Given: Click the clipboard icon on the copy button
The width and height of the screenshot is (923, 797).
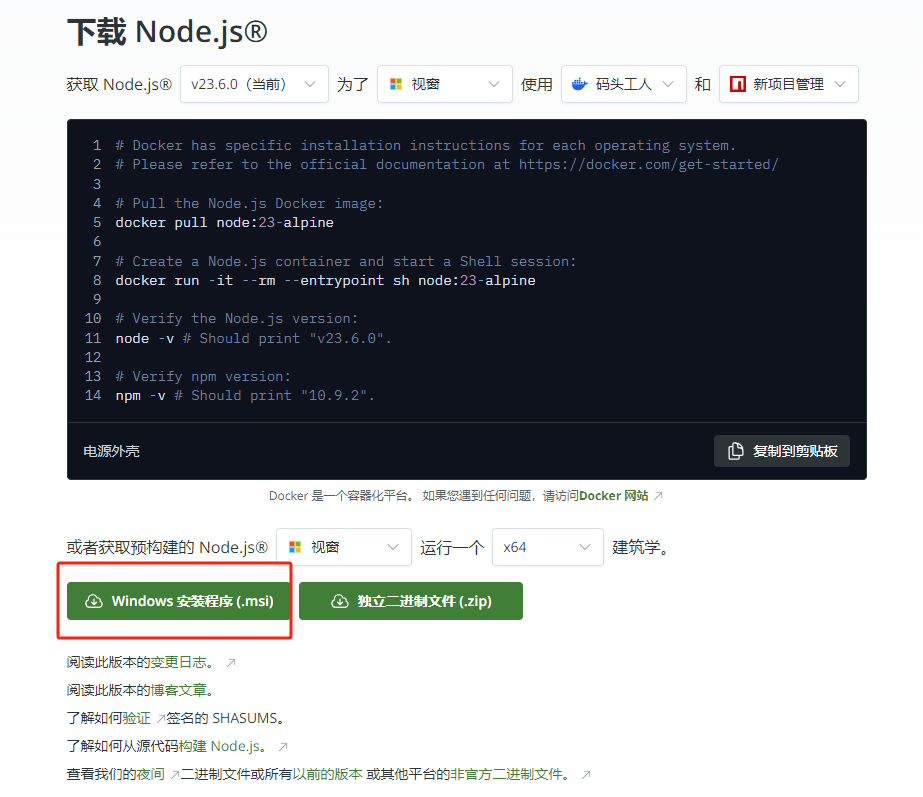Looking at the screenshot, I should [735, 451].
